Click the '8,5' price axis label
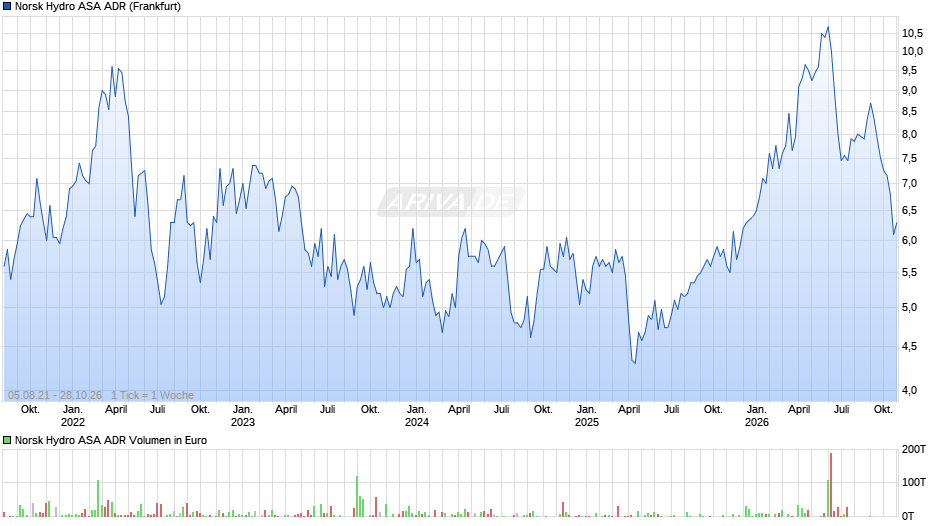This screenshot has width=940, height=526. [909, 112]
